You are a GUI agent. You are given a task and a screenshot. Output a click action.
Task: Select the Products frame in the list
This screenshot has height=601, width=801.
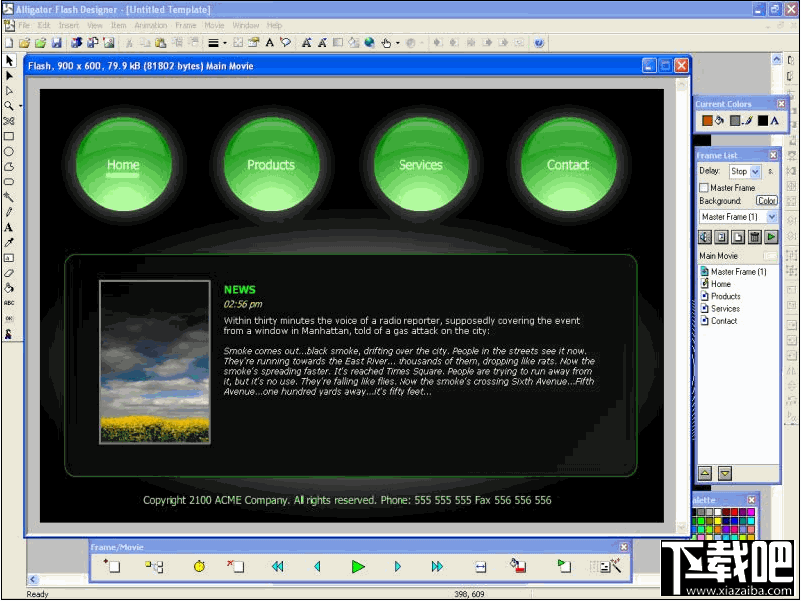click(725, 296)
